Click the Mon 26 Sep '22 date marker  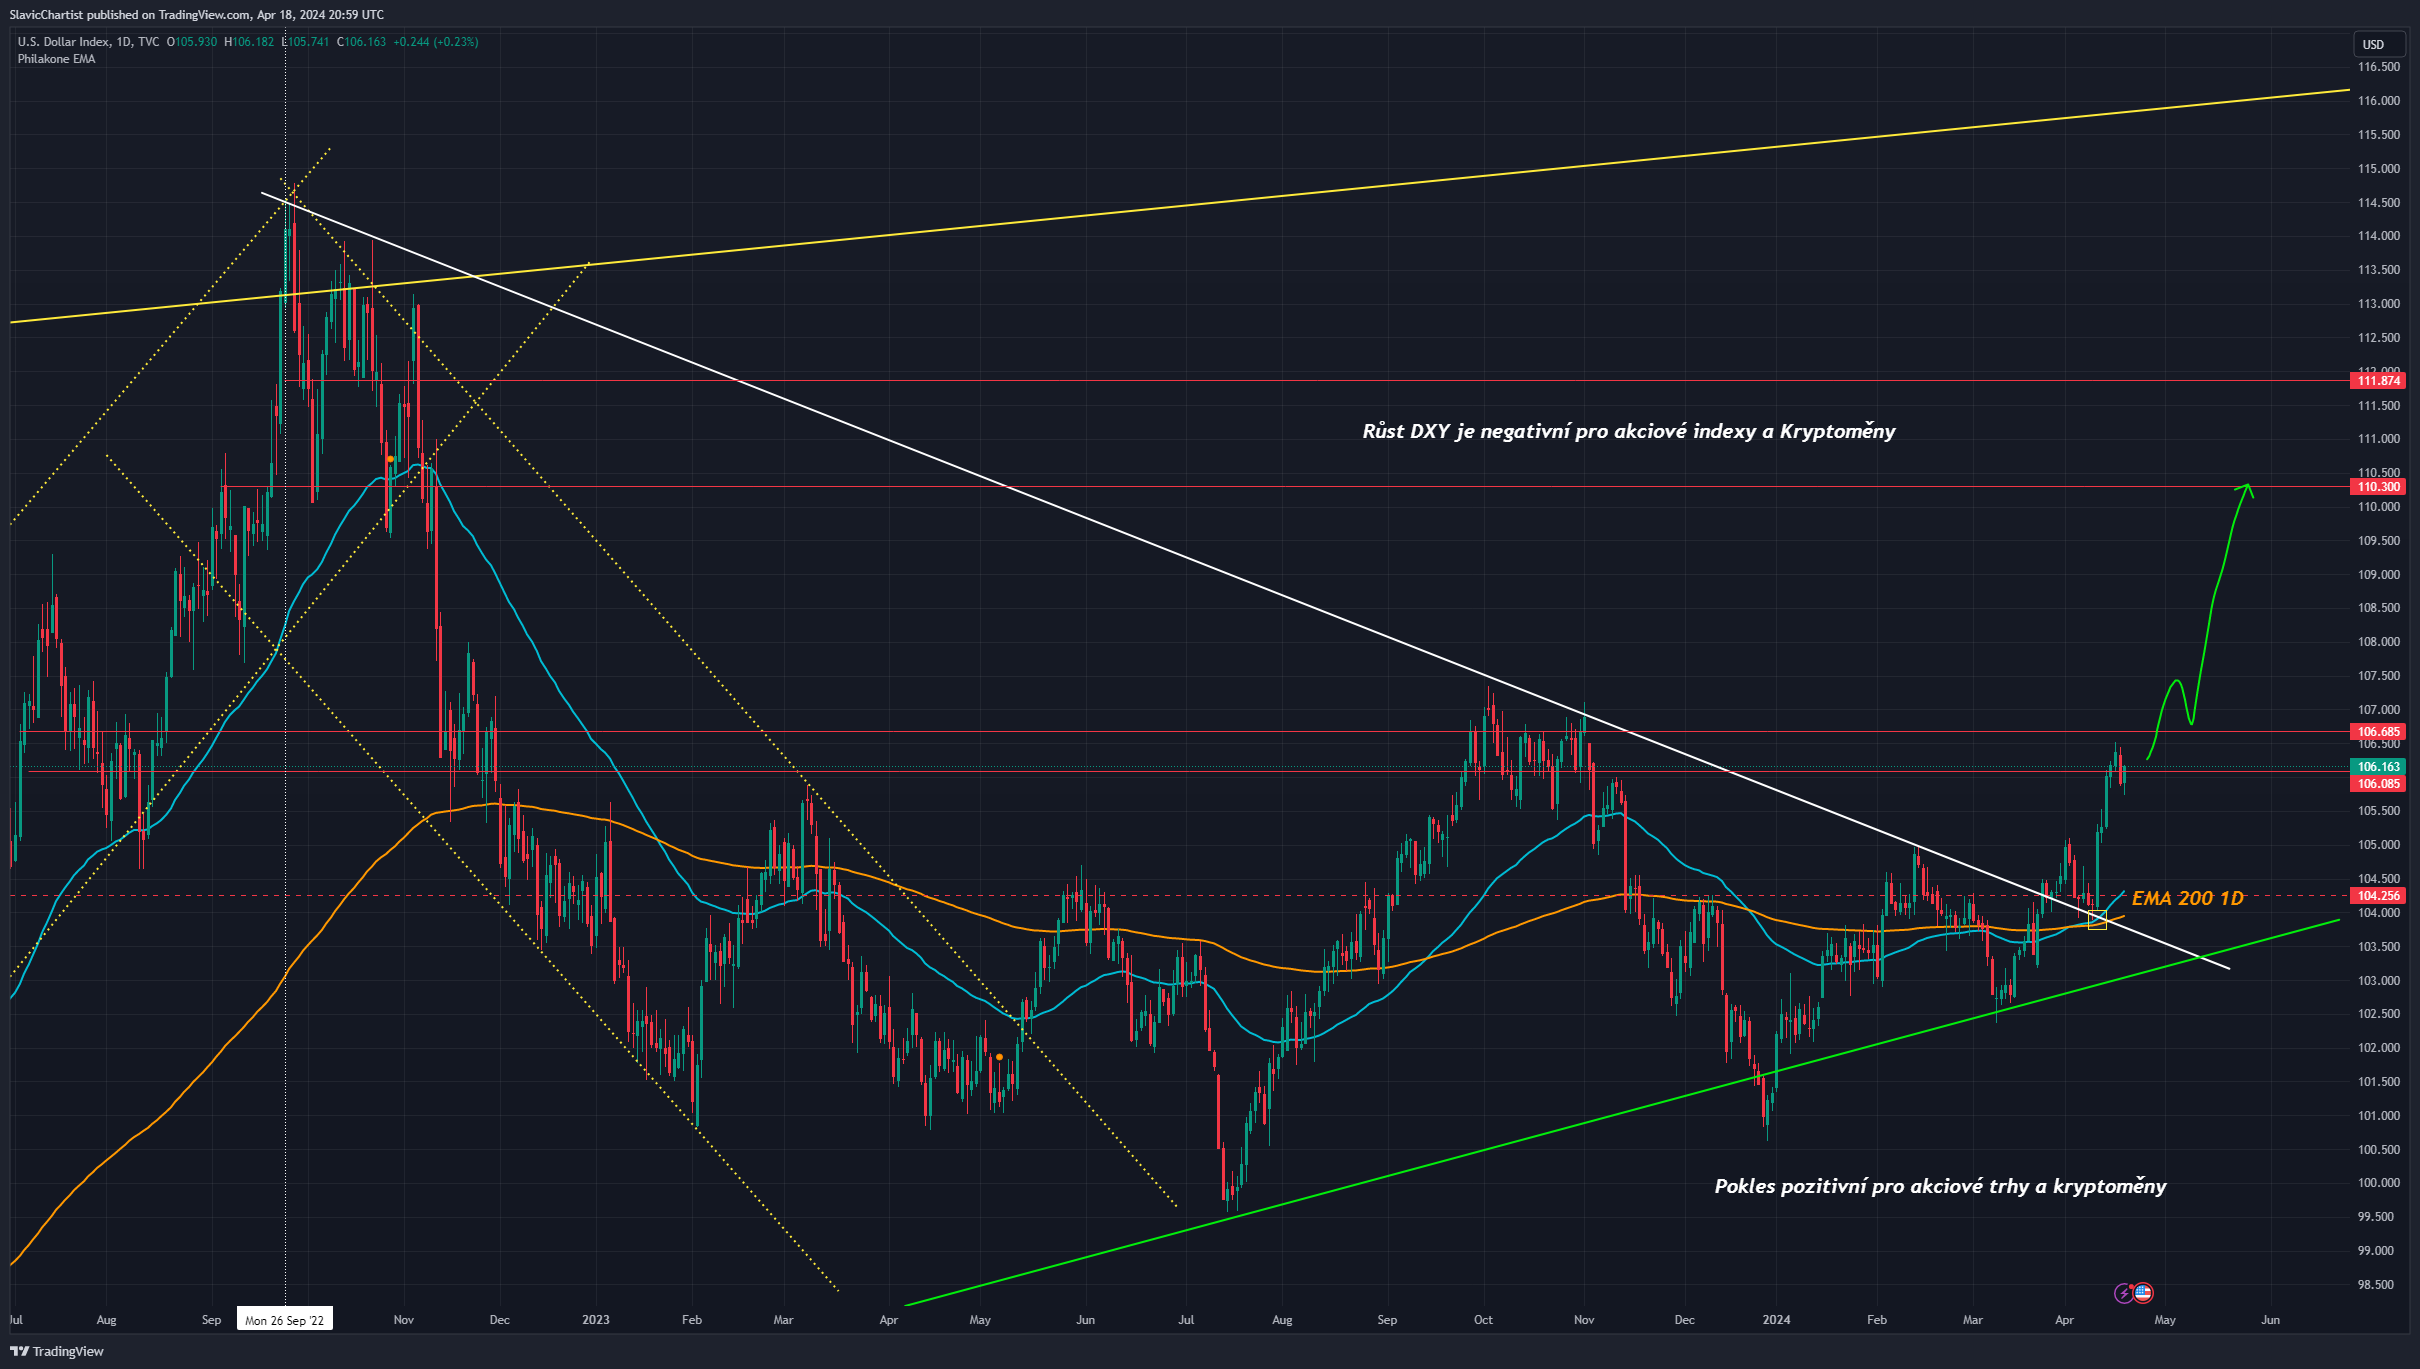click(x=285, y=1320)
